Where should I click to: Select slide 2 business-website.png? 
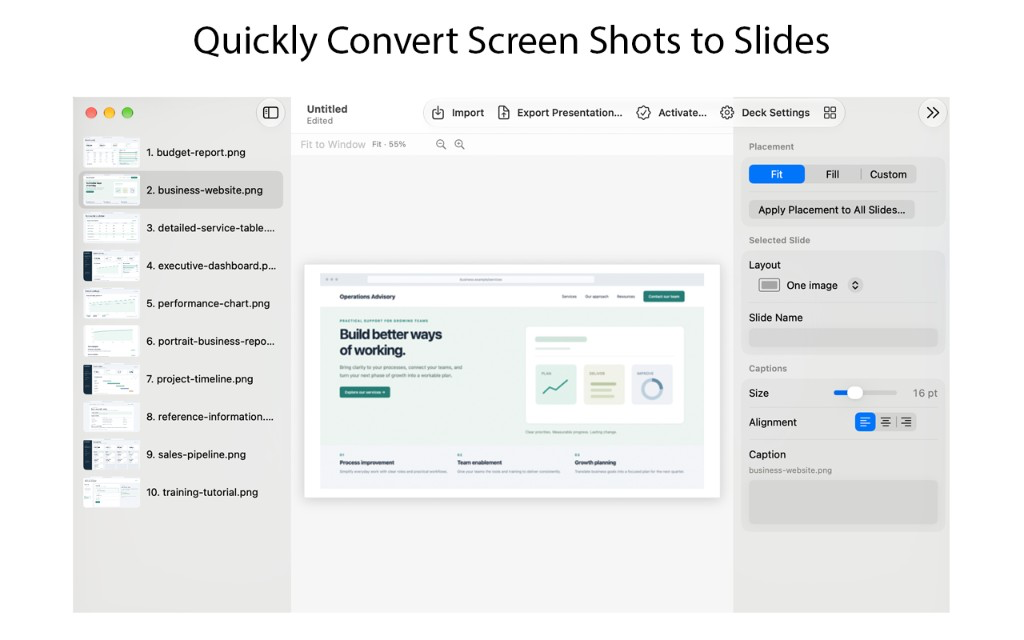point(181,190)
